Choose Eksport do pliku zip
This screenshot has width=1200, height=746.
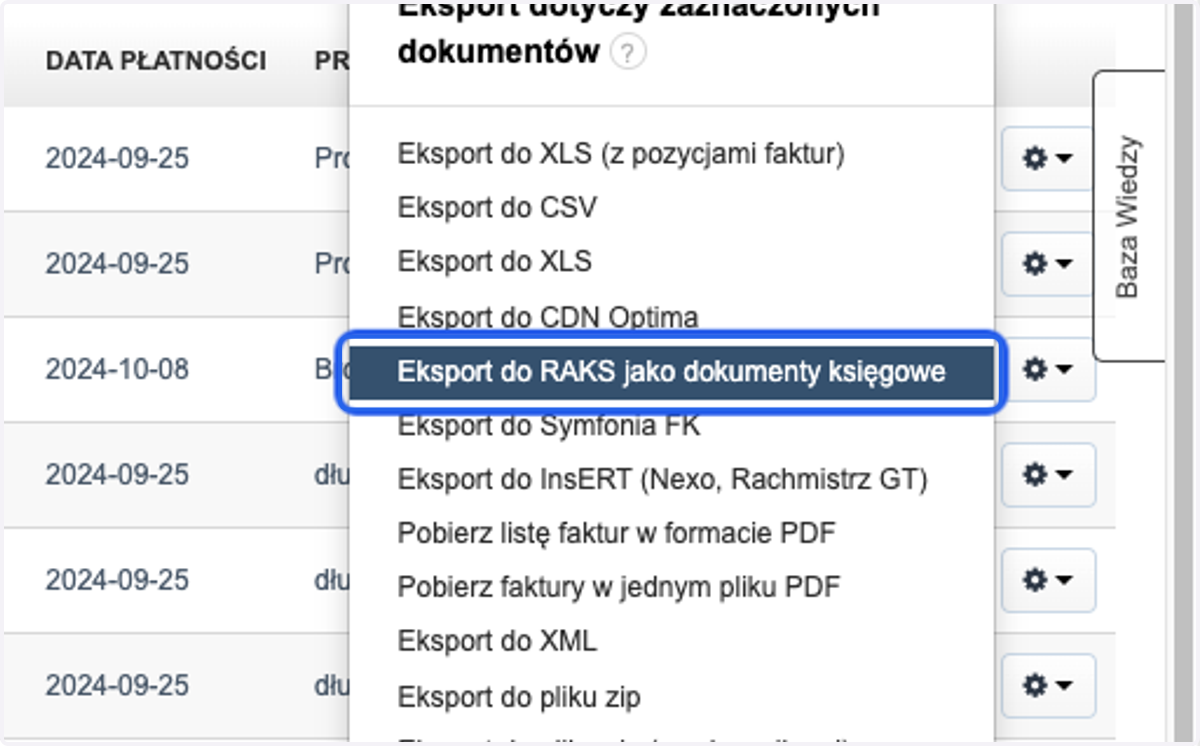pyautogui.click(x=519, y=695)
